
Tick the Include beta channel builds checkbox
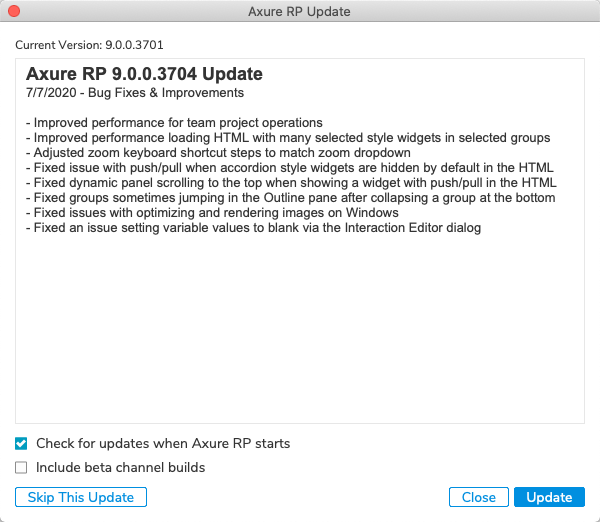tap(21, 467)
